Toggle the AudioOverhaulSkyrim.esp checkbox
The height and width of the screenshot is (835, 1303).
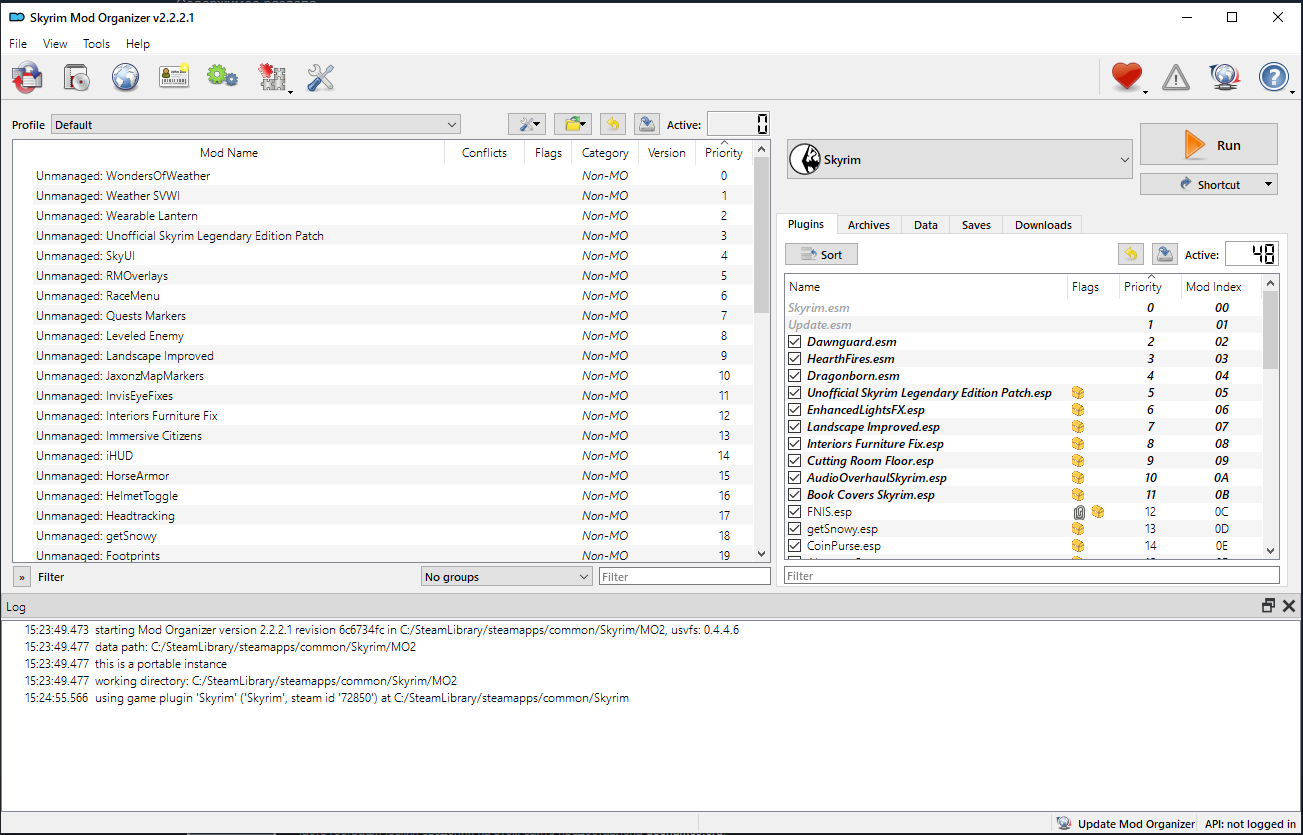coord(795,478)
